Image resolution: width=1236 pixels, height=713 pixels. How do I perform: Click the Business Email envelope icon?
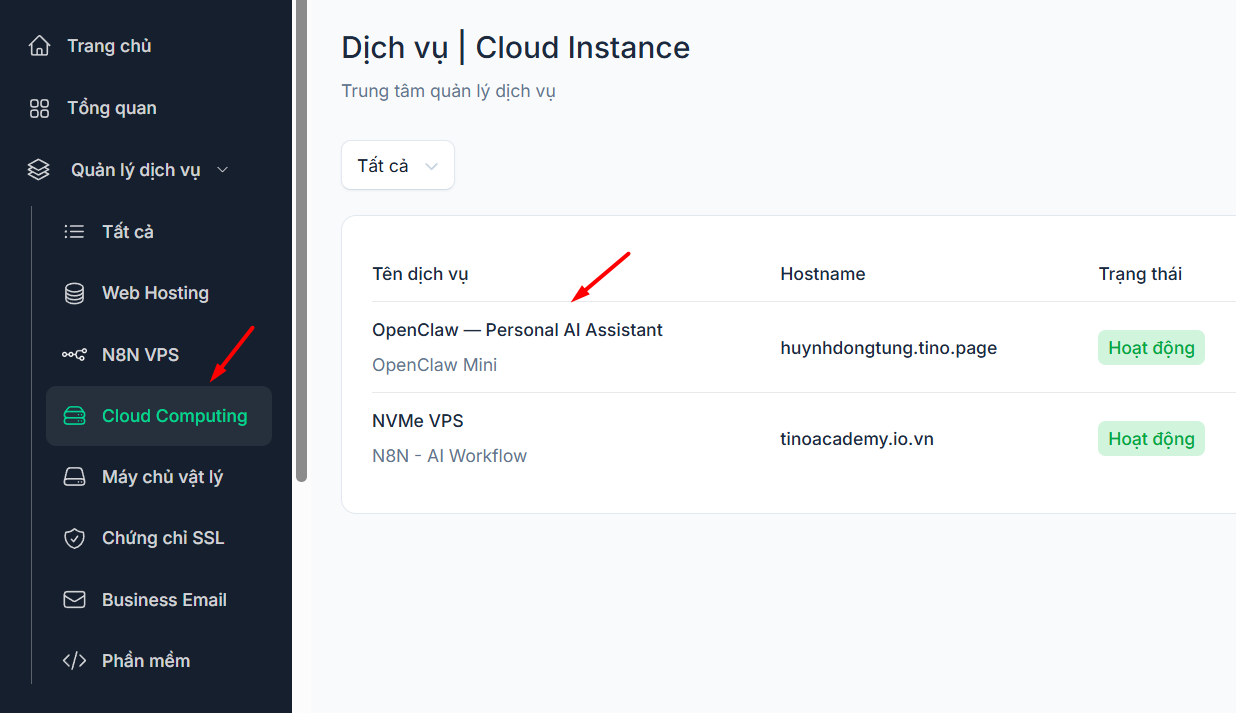tap(74, 600)
